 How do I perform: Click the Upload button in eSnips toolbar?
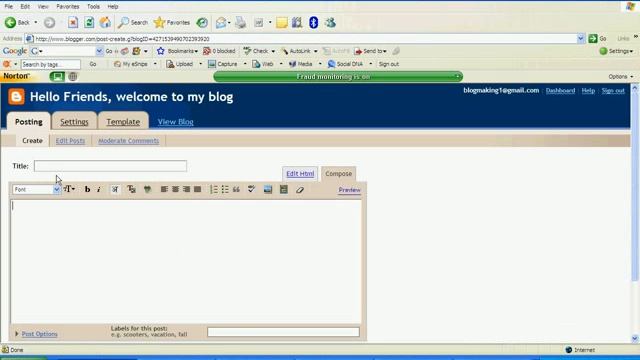[x=180, y=64]
